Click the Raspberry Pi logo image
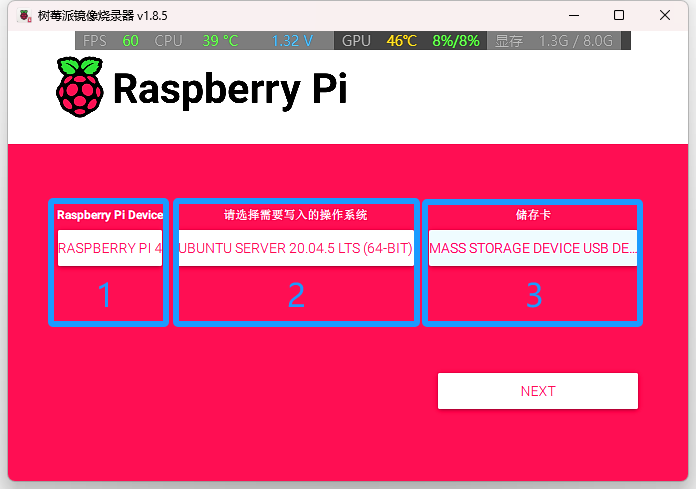The image size is (696, 489). coord(80,87)
